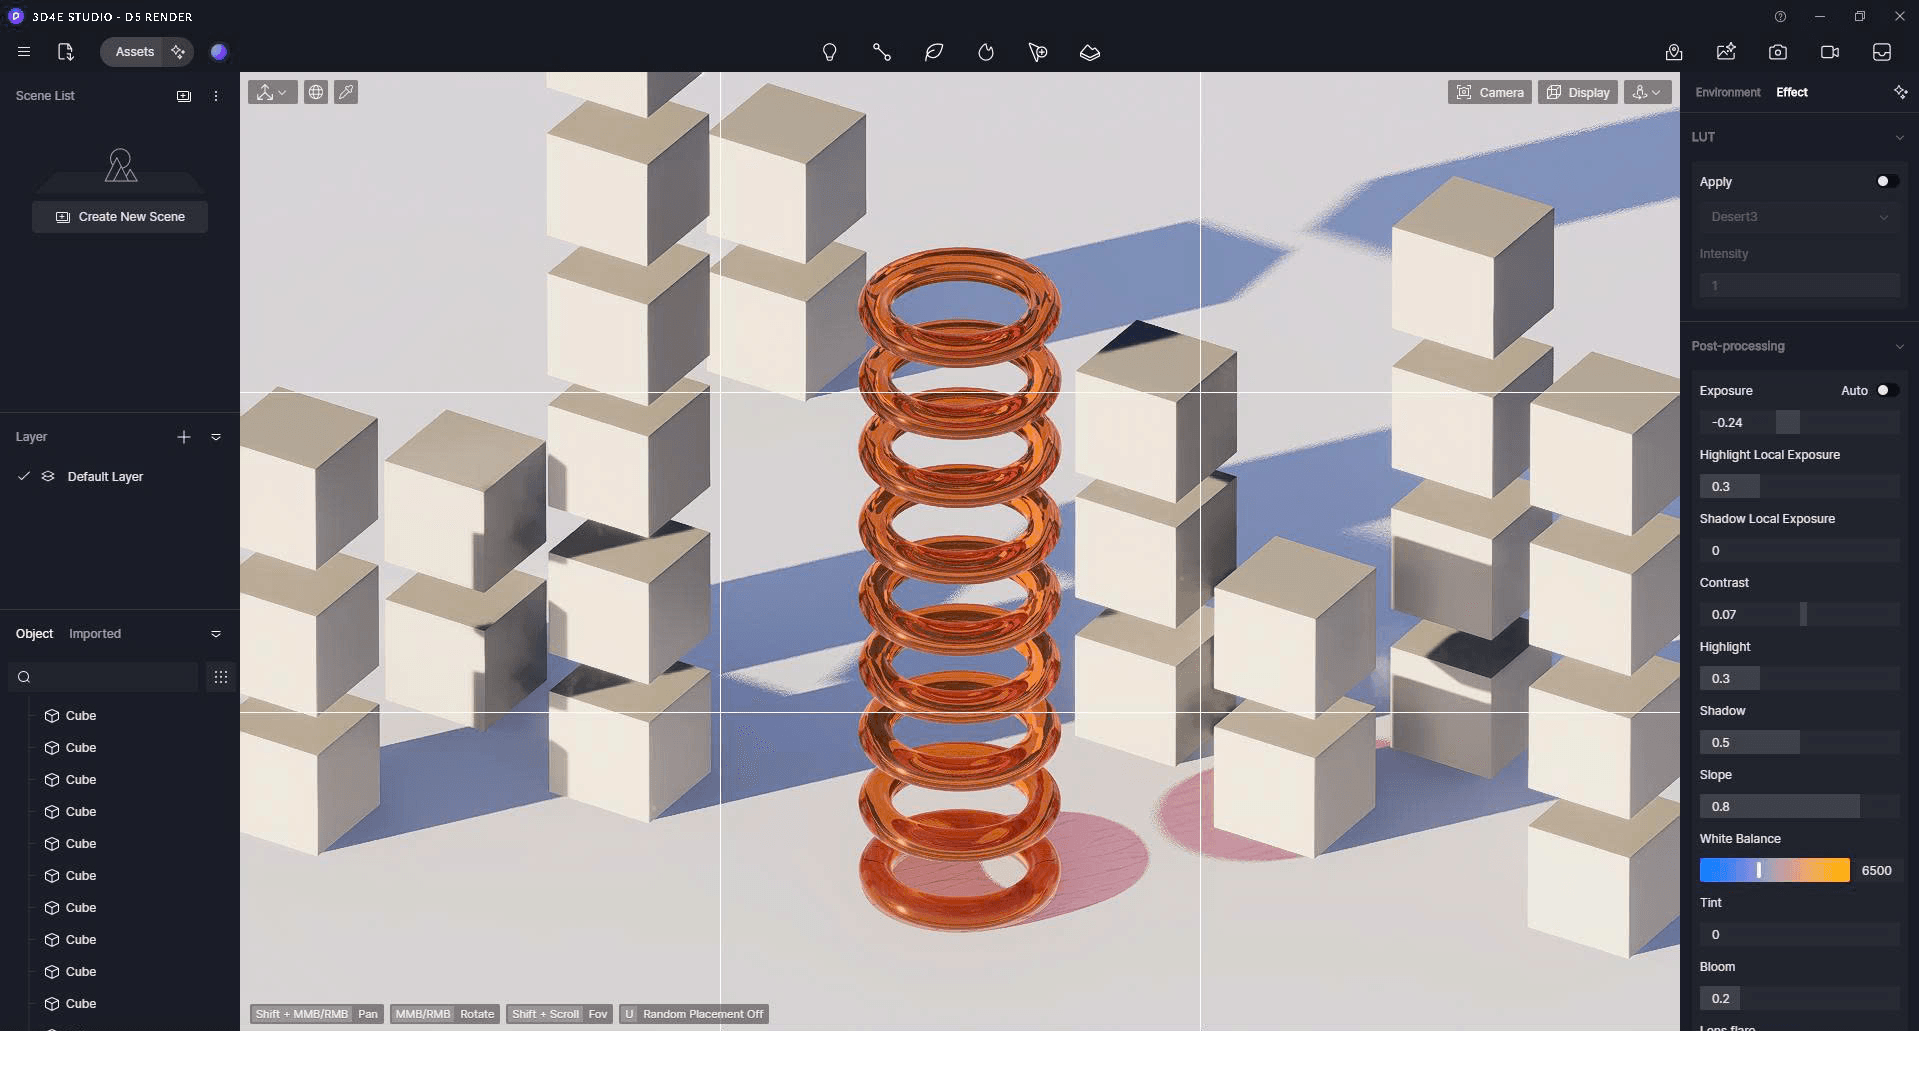Viewport: 1919px width, 1079px height.
Task: Click the light bulb icon in top toolbar
Action: point(829,52)
